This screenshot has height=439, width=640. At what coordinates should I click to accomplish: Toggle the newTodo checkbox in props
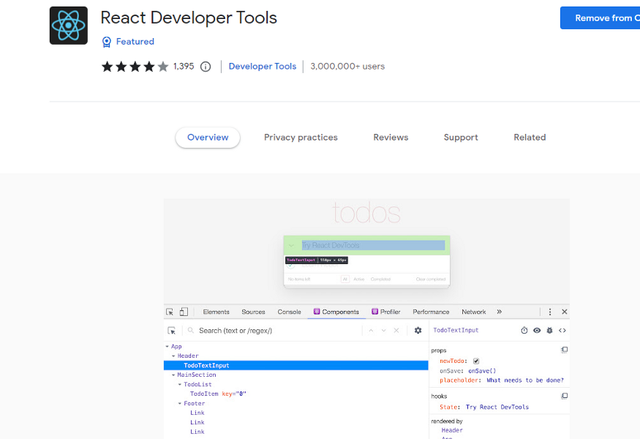(x=476, y=361)
